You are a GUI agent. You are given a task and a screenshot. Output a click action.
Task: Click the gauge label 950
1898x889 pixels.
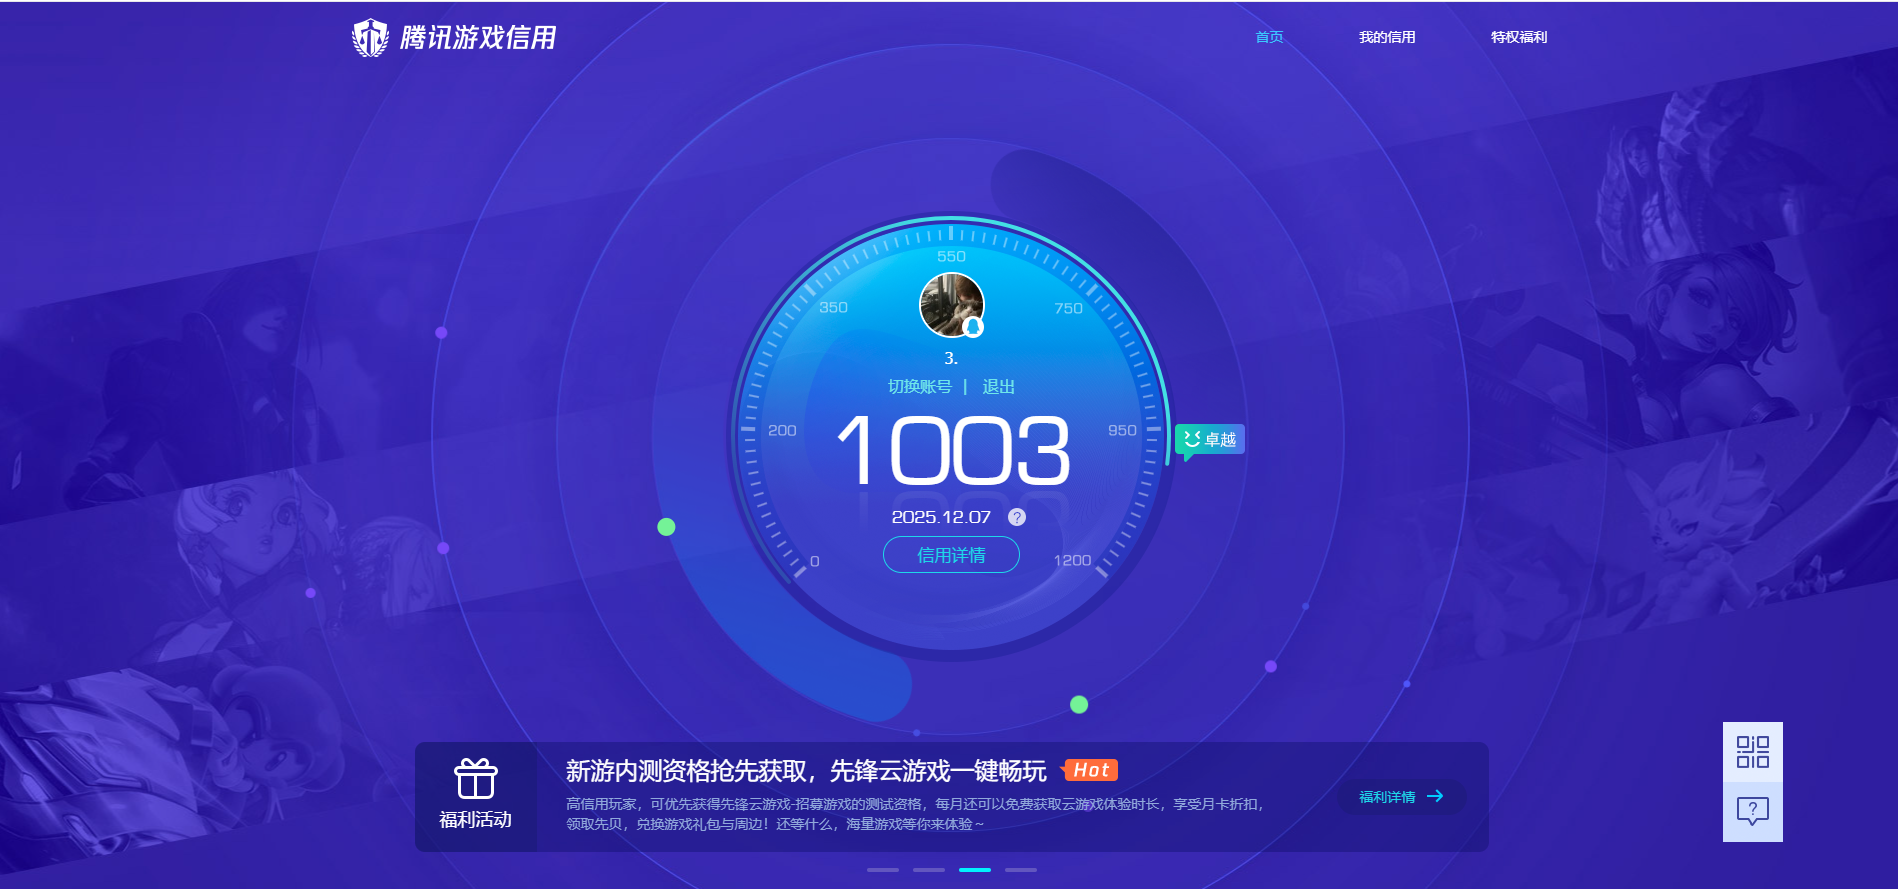coord(1122,431)
